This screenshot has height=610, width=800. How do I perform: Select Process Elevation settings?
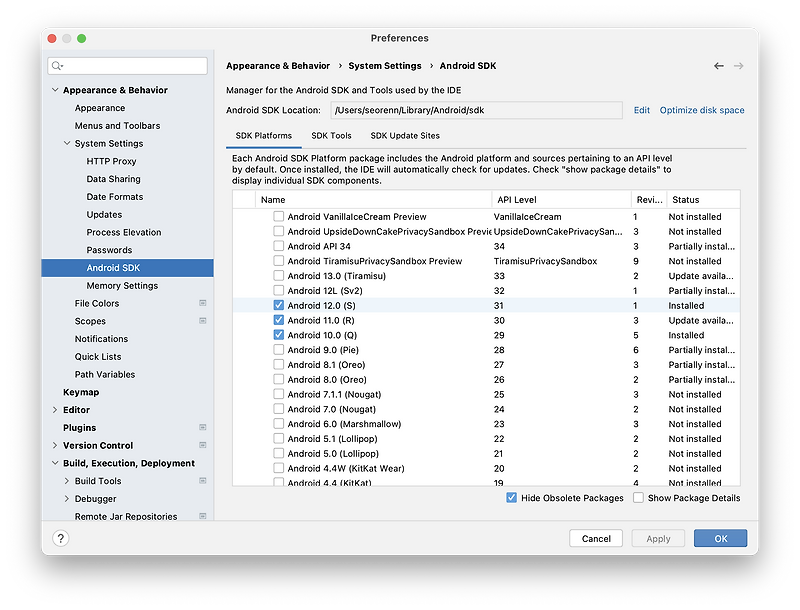[x=124, y=233]
